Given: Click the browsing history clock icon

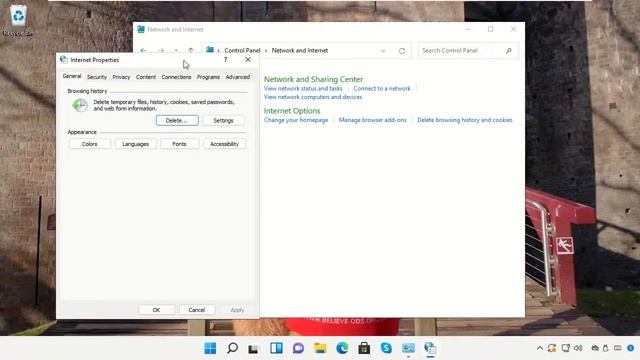Looking at the screenshot, I should point(80,105).
